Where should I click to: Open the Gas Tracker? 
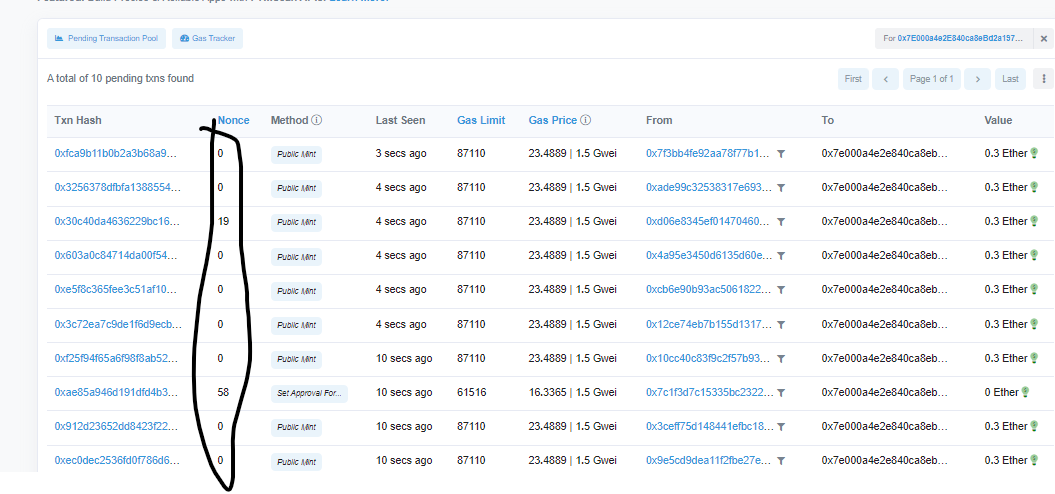click(x=207, y=38)
